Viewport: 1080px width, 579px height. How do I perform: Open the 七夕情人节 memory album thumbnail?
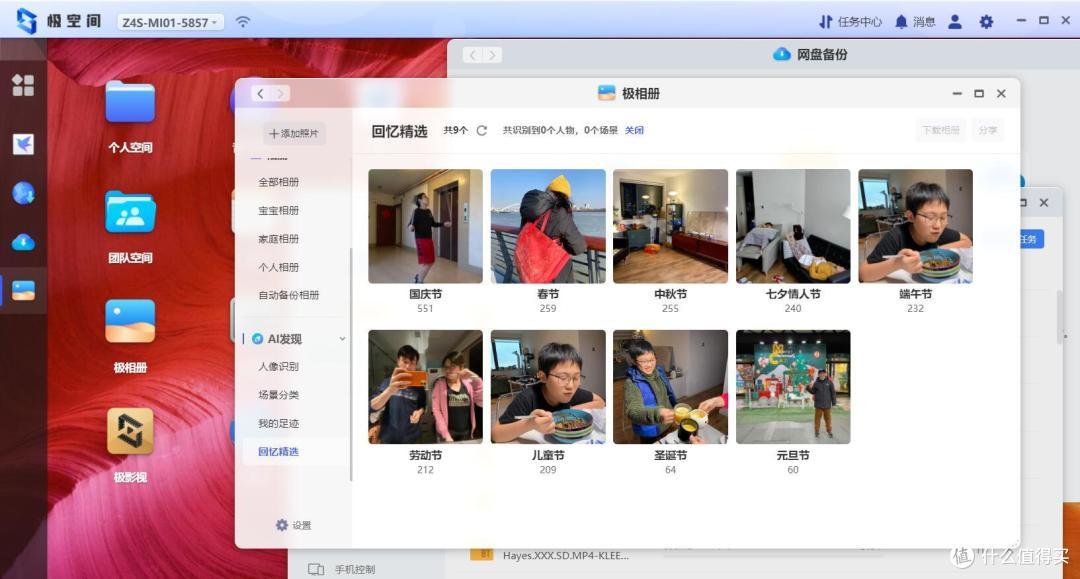[x=793, y=227]
